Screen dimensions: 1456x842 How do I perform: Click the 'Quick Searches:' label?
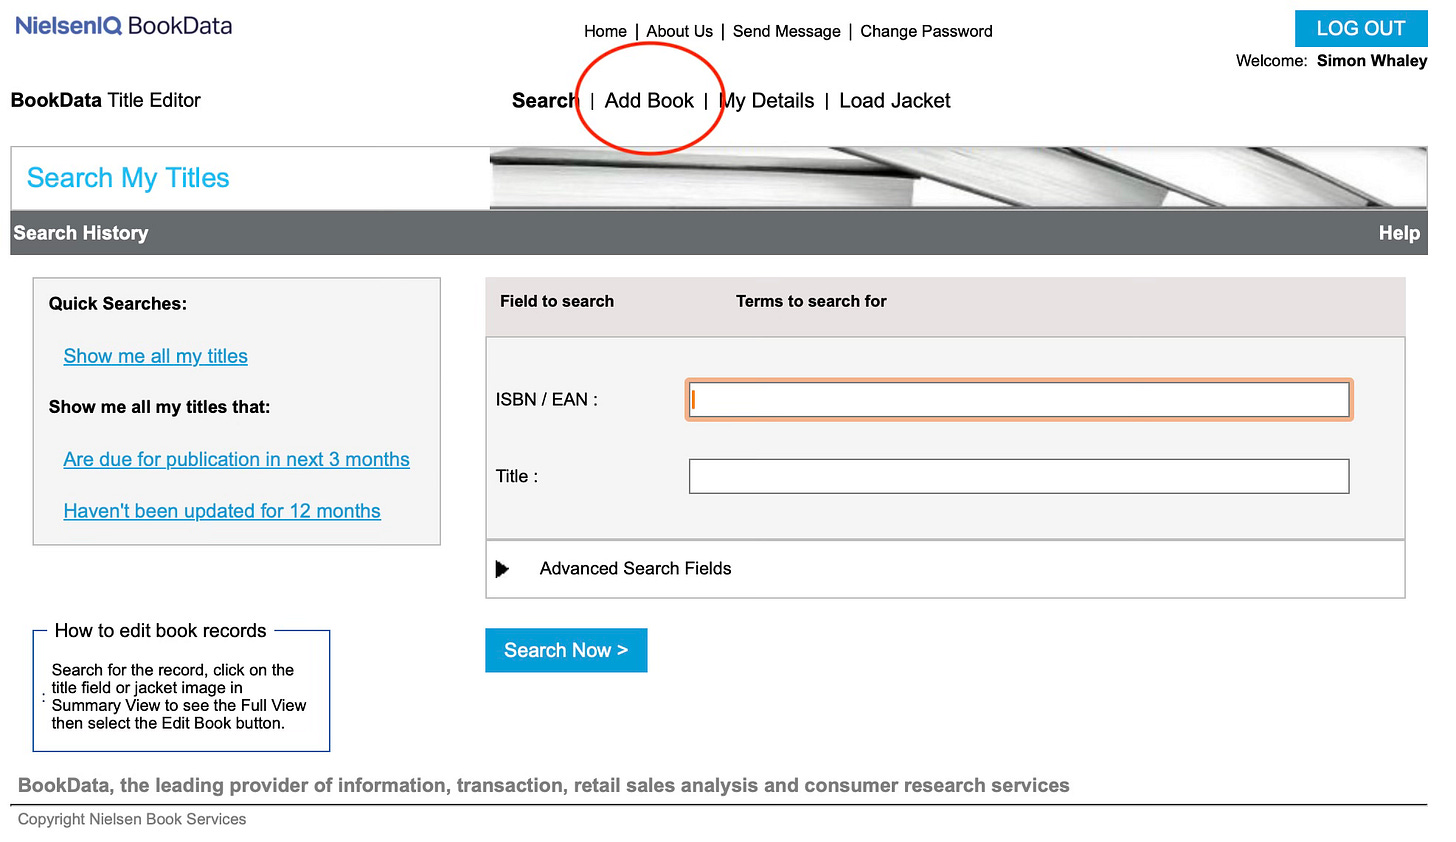(x=118, y=304)
